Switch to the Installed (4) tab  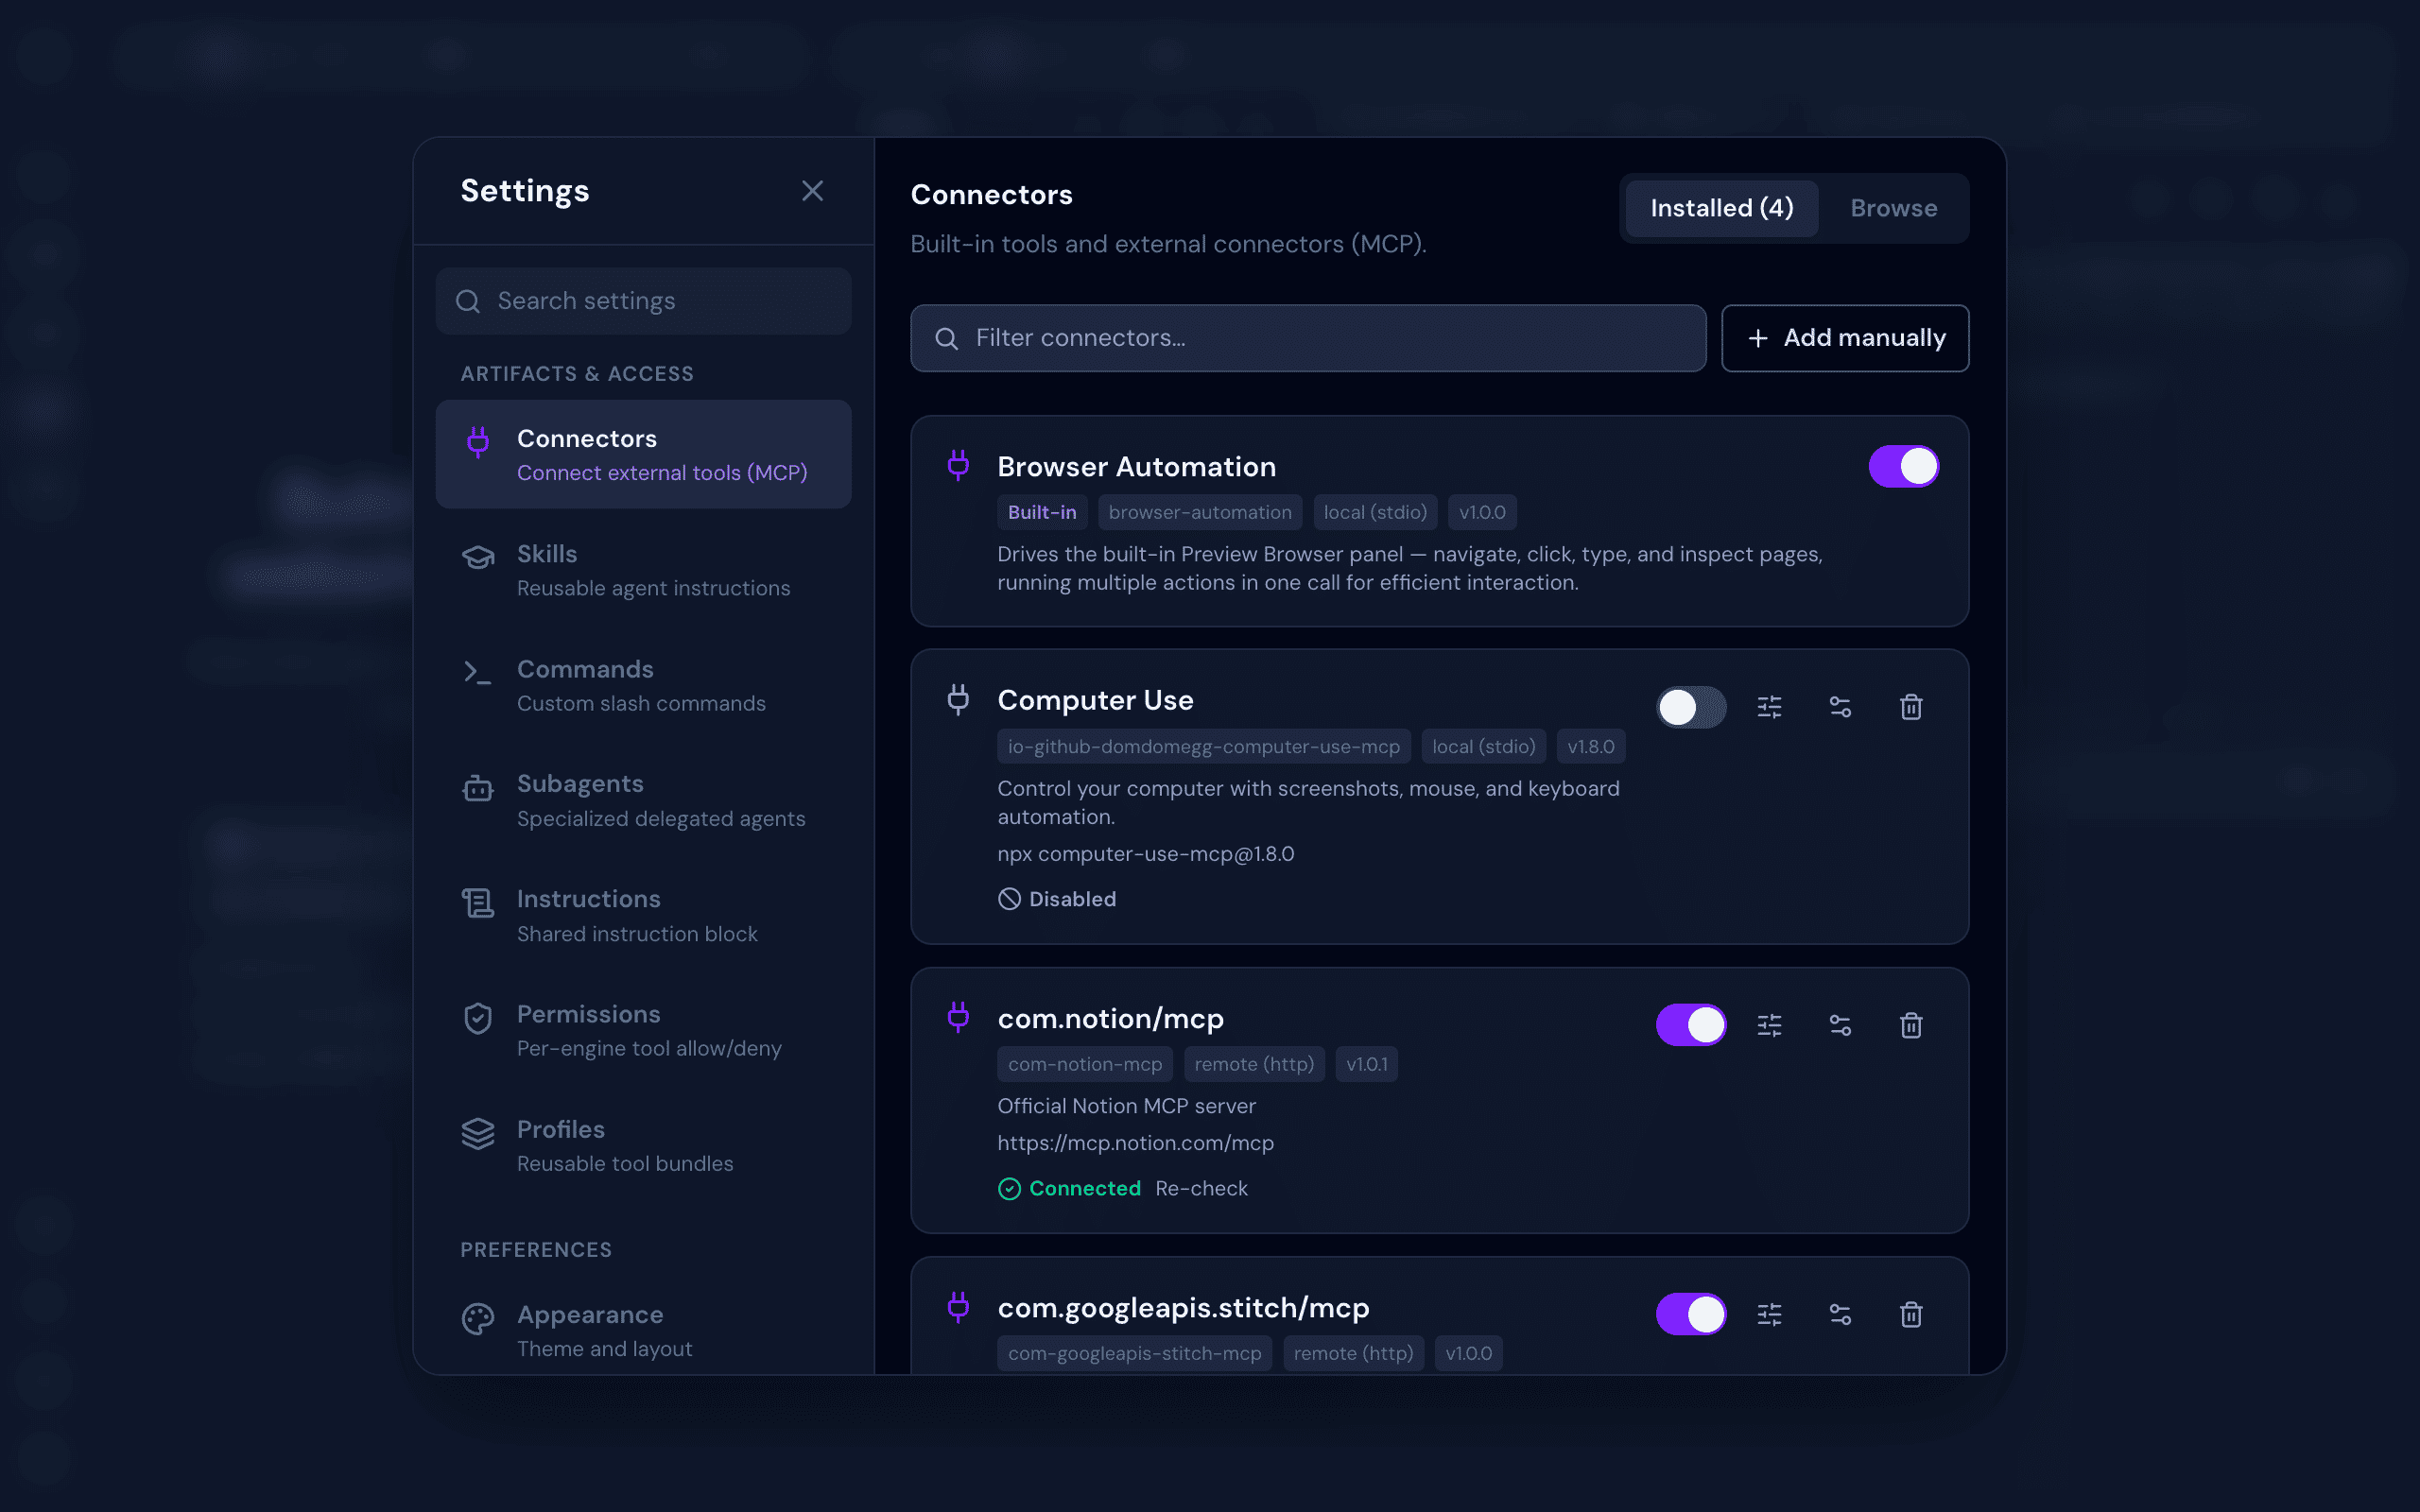(1721, 208)
